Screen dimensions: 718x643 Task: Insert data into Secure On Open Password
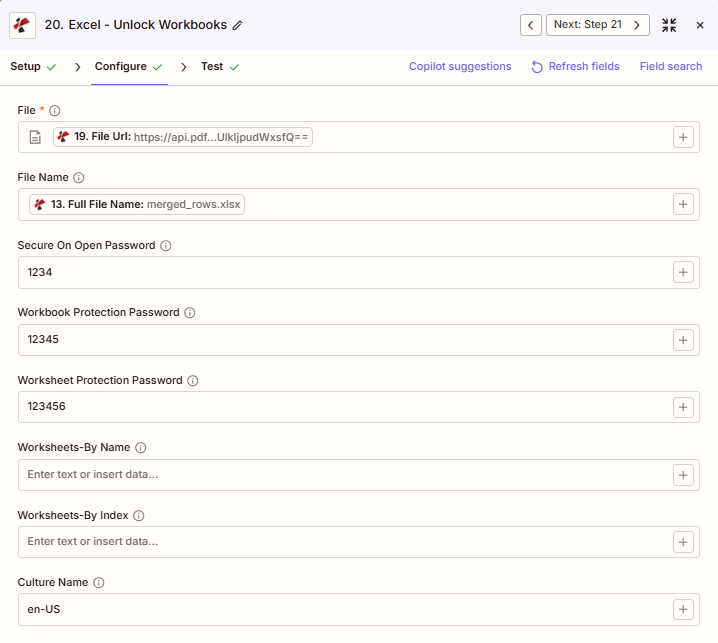683,272
